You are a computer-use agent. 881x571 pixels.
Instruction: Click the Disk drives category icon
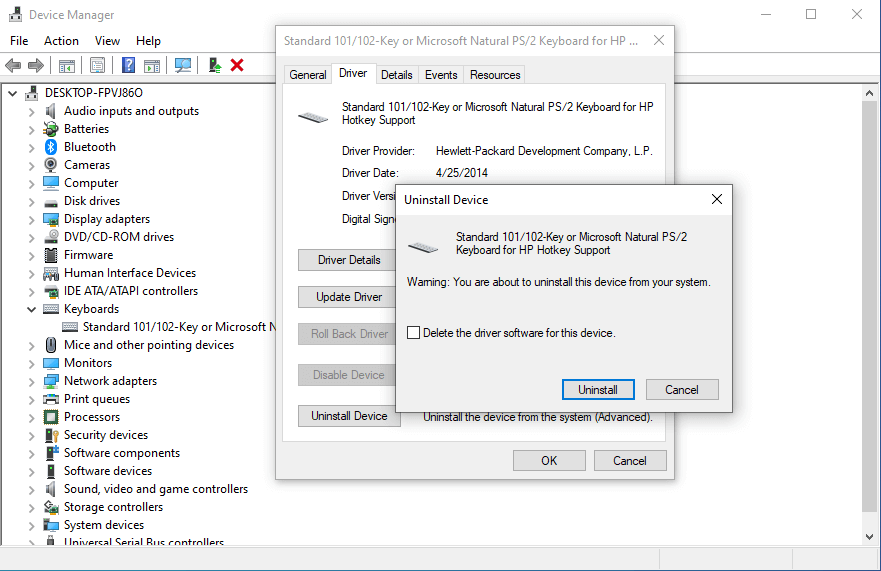[x=51, y=202]
